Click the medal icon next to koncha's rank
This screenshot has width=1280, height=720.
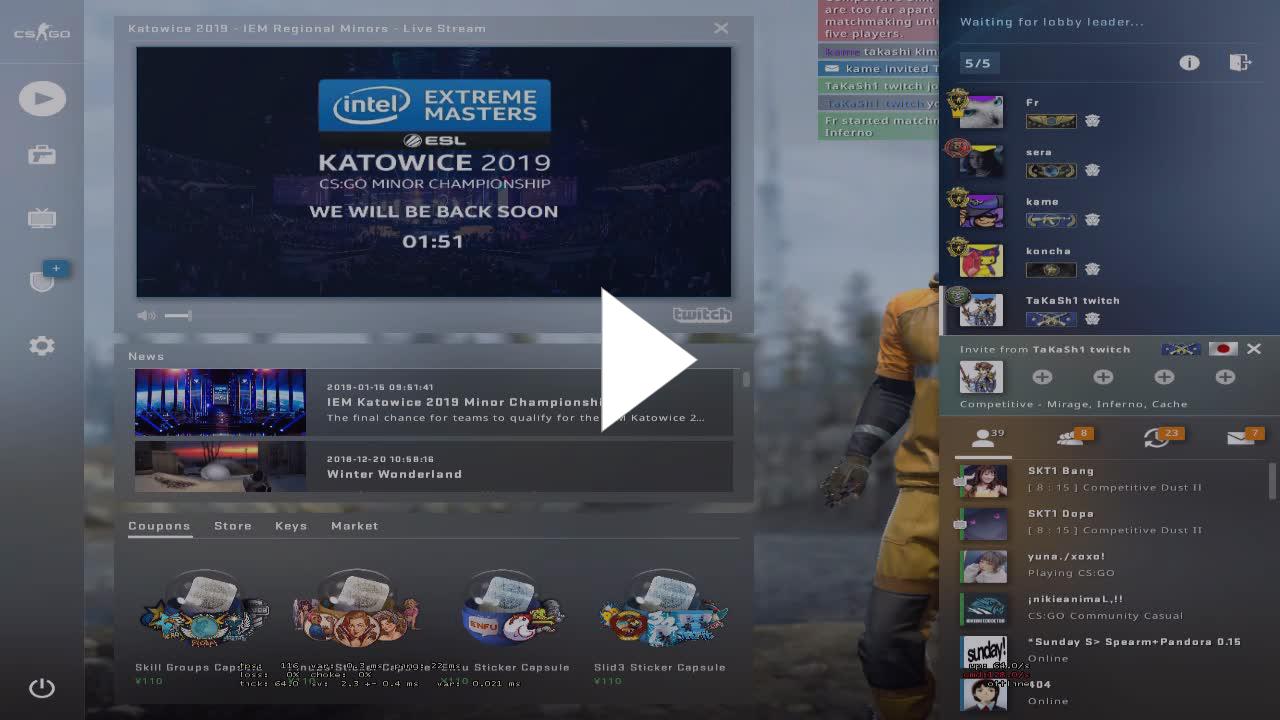[1092, 269]
